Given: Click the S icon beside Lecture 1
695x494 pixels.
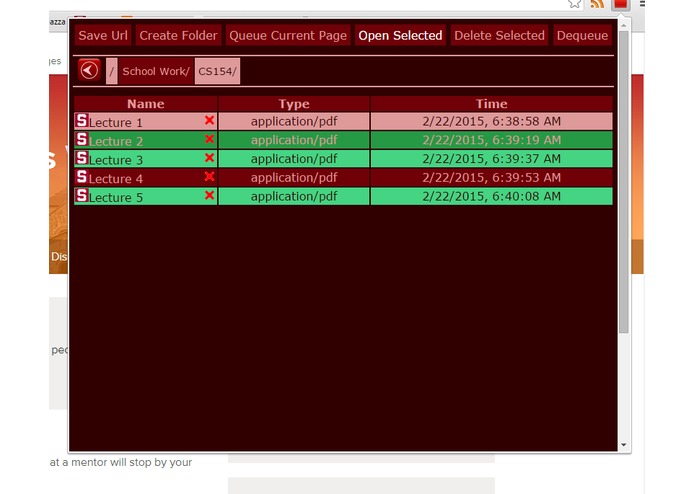Looking at the screenshot, I should 82,120.
